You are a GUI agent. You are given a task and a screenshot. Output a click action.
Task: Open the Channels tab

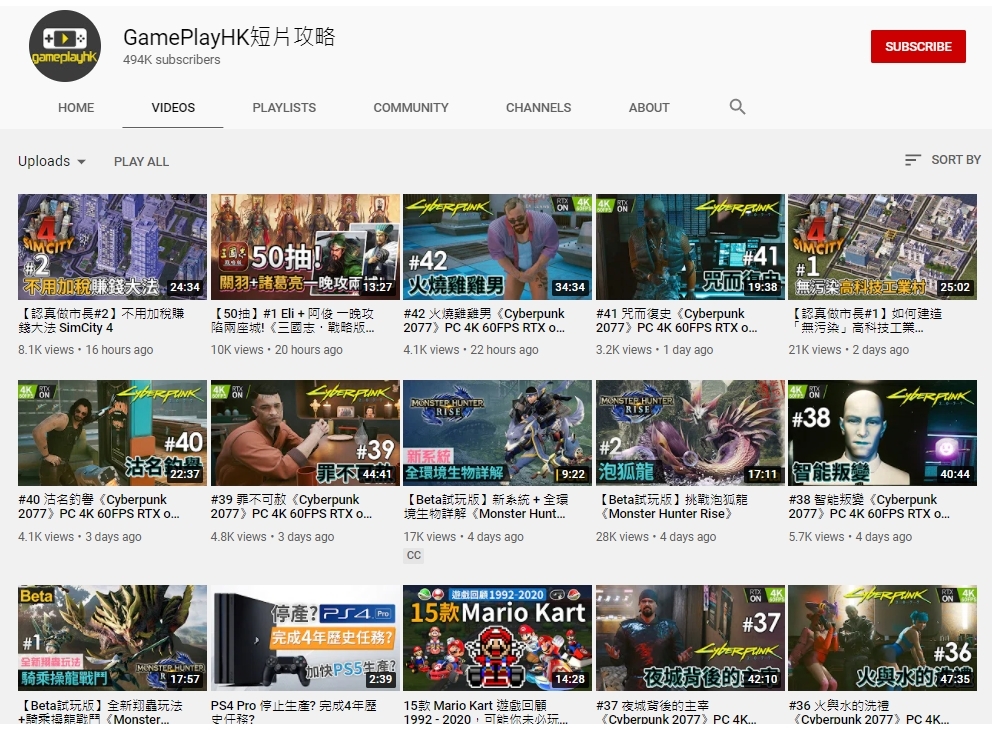538,108
